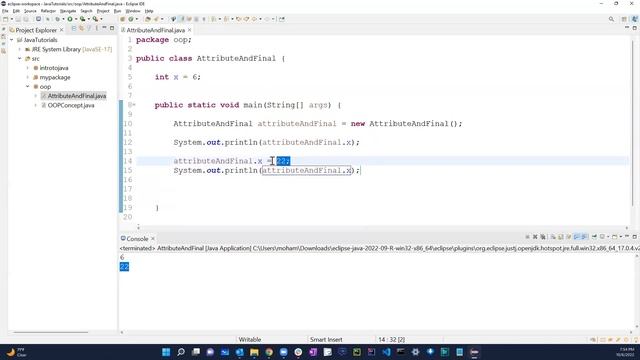Click the Open Perspective icon
Viewport: 640px width, 360px height.
tap(624, 19)
